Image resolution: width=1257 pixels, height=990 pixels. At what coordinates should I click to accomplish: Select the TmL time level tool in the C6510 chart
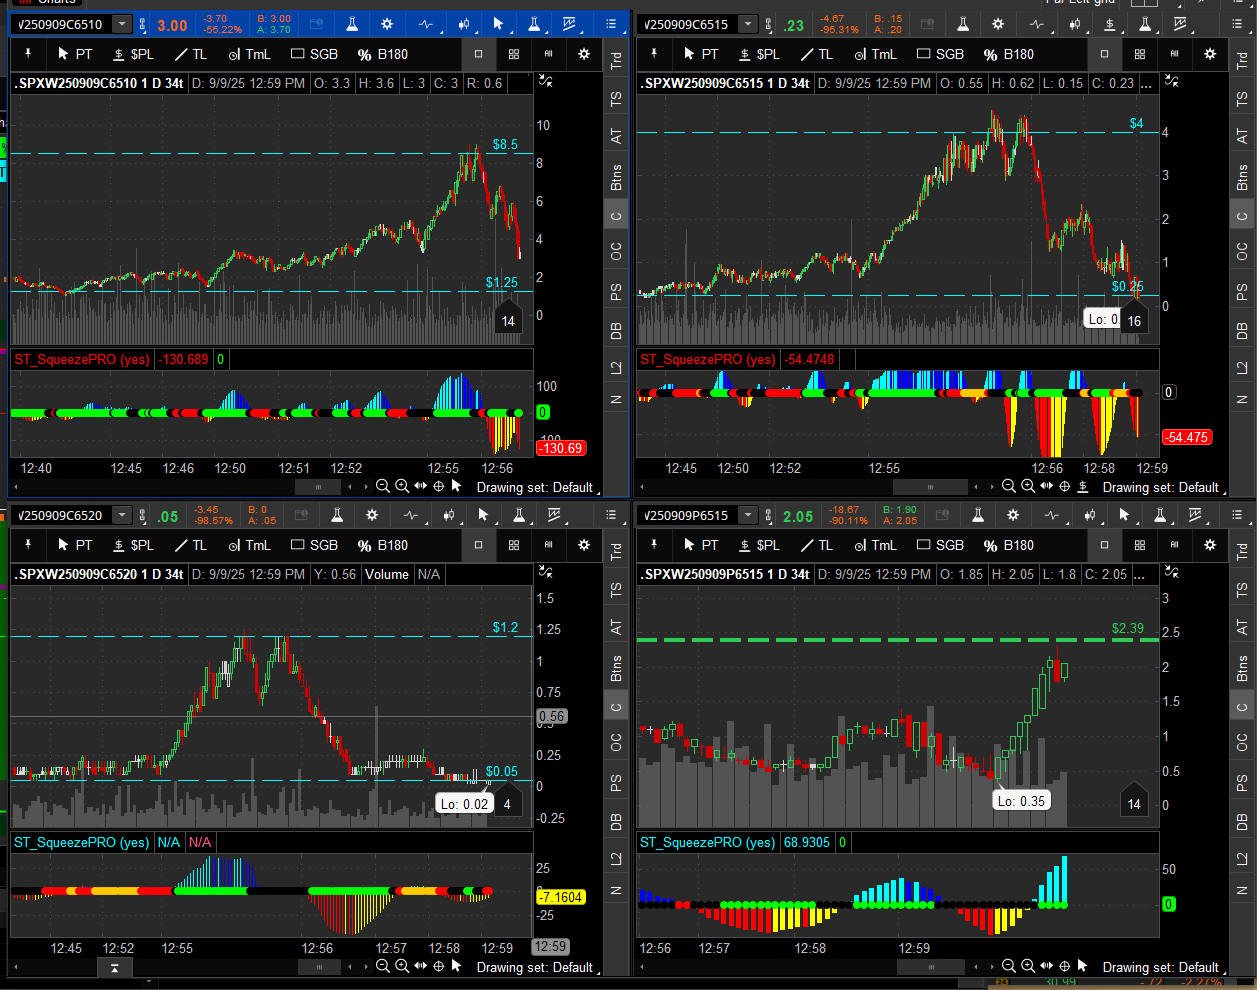[249, 54]
